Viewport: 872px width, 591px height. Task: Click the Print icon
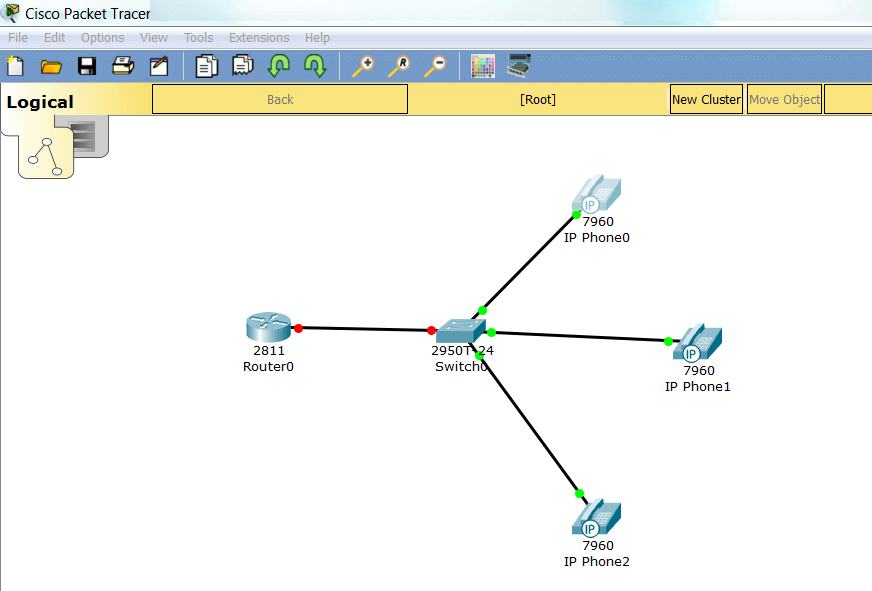click(x=123, y=67)
